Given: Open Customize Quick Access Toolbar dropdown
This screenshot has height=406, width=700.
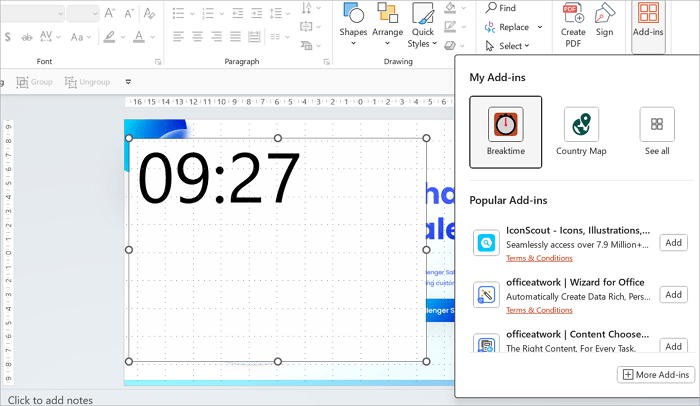Looking at the screenshot, I should coord(128,82).
